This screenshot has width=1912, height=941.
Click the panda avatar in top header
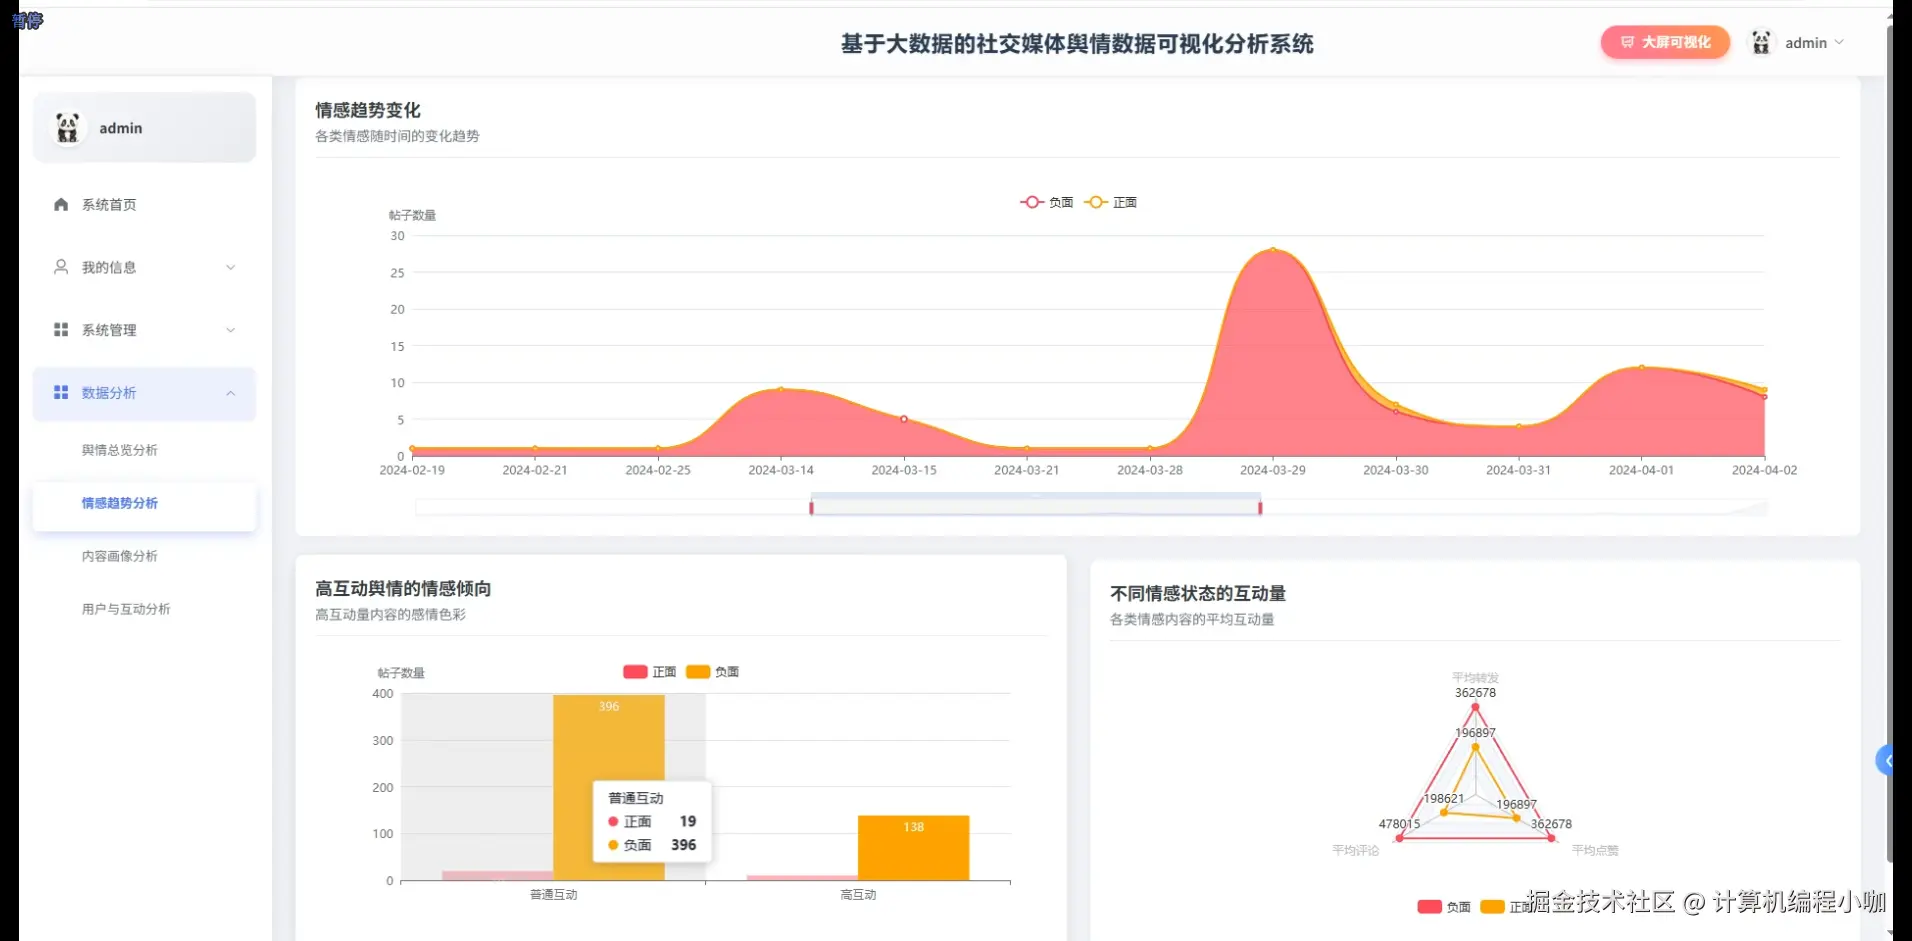(x=1761, y=42)
